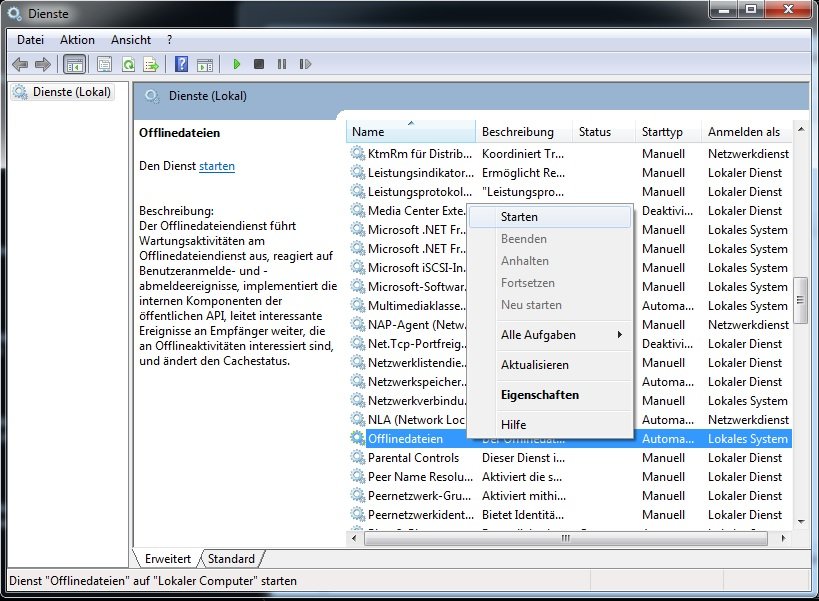Click the vertical scrollbar down arrow

tap(800, 522)
